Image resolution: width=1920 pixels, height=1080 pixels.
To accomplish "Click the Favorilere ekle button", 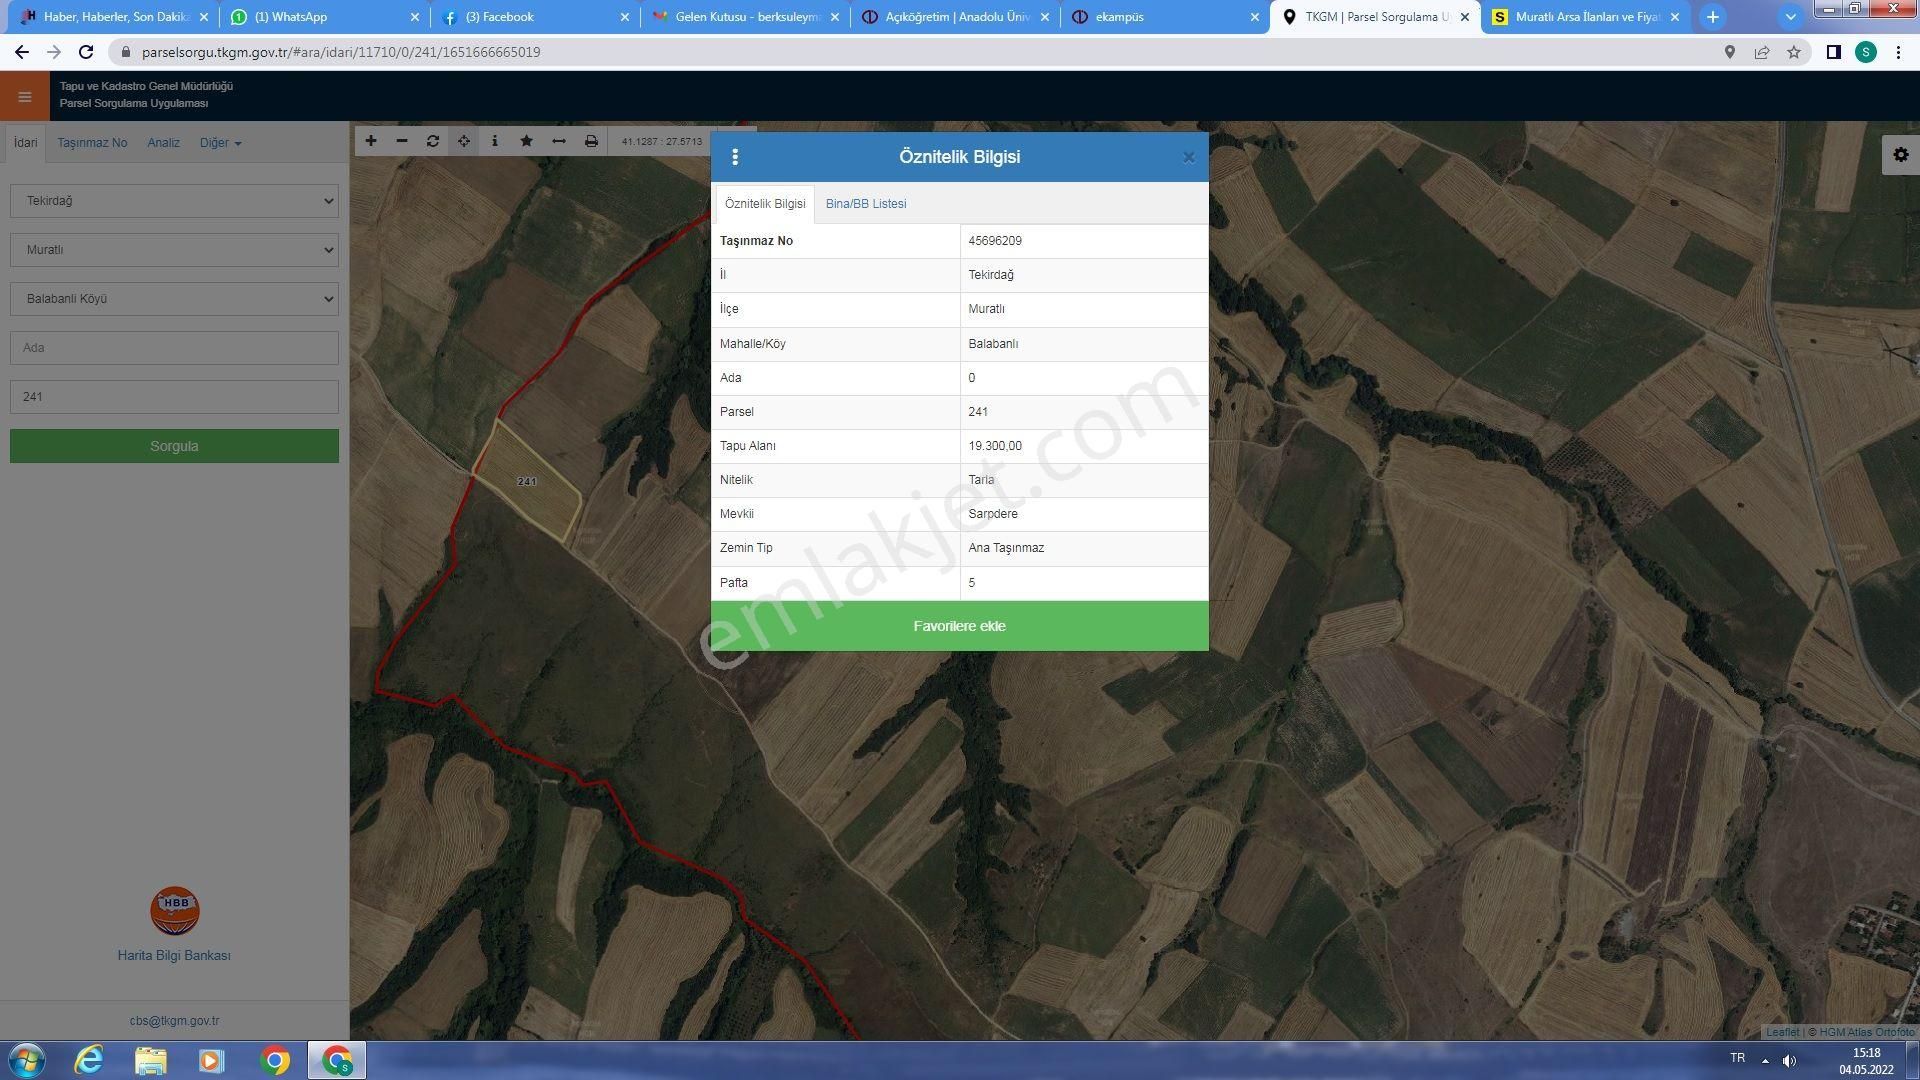I will pyautogui.click(x=960, y=626).
